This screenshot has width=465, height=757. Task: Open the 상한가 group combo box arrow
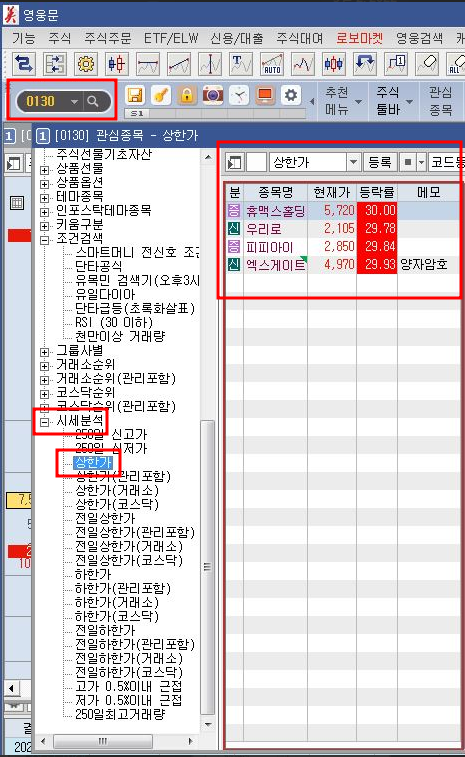click(353, 163)
